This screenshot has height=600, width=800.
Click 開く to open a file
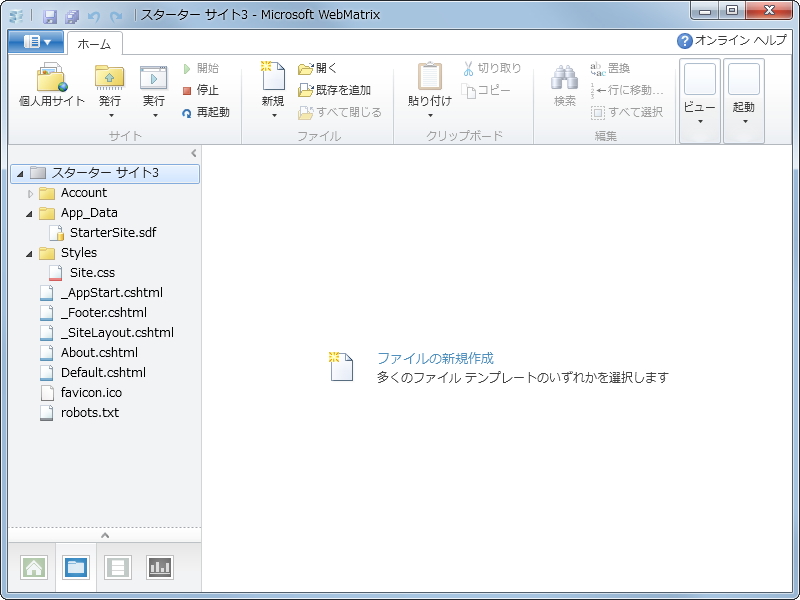pyautogui.click(x=317, y=68)
